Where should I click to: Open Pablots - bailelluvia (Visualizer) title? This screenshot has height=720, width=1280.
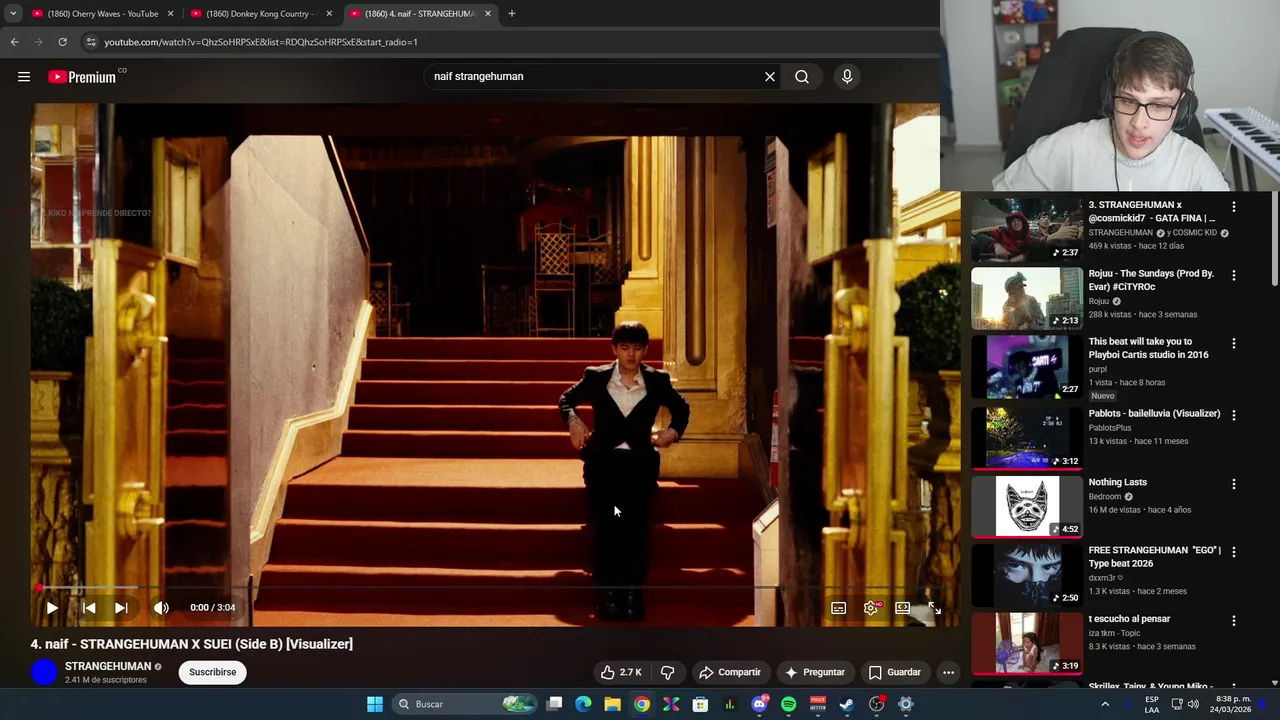click(x=1154, y=414)
